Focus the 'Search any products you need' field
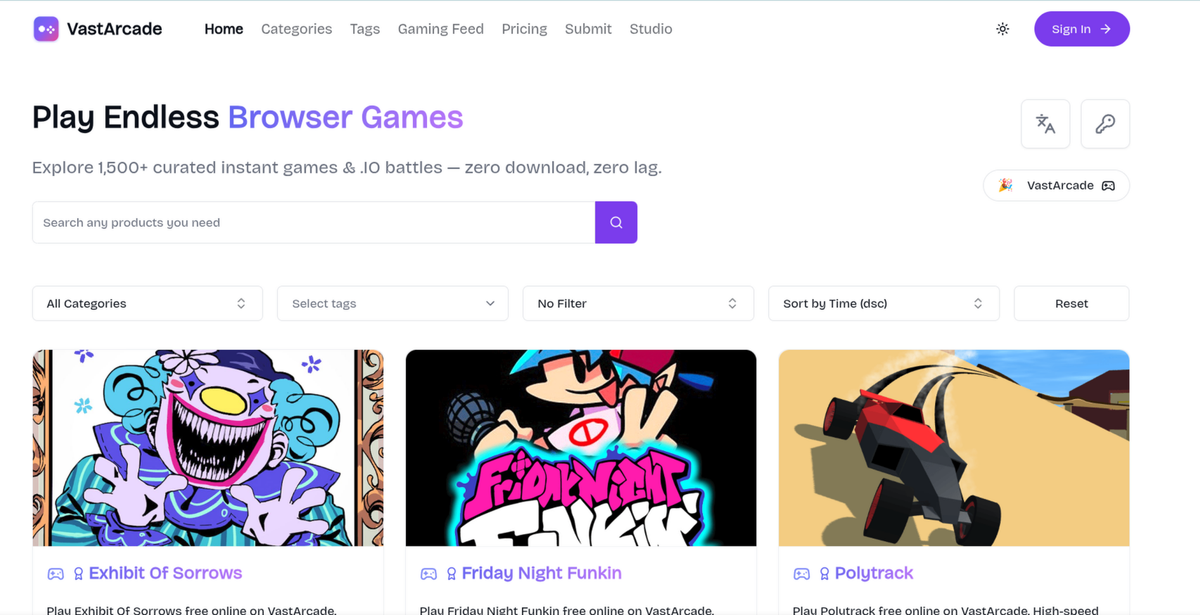 [x=314, y=222]
